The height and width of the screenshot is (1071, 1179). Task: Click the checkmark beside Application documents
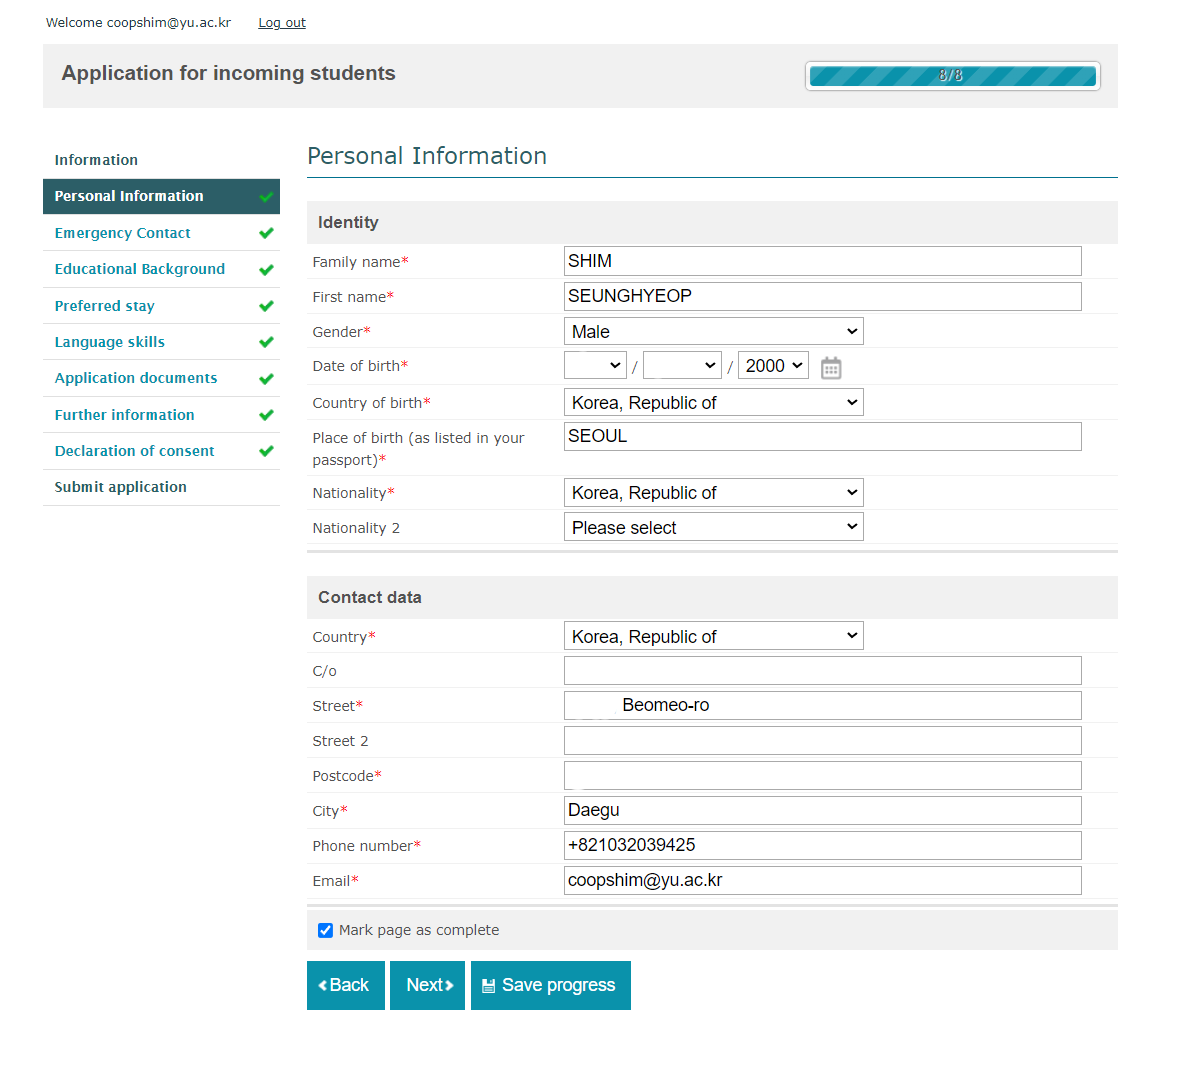(x=266, y=378)
